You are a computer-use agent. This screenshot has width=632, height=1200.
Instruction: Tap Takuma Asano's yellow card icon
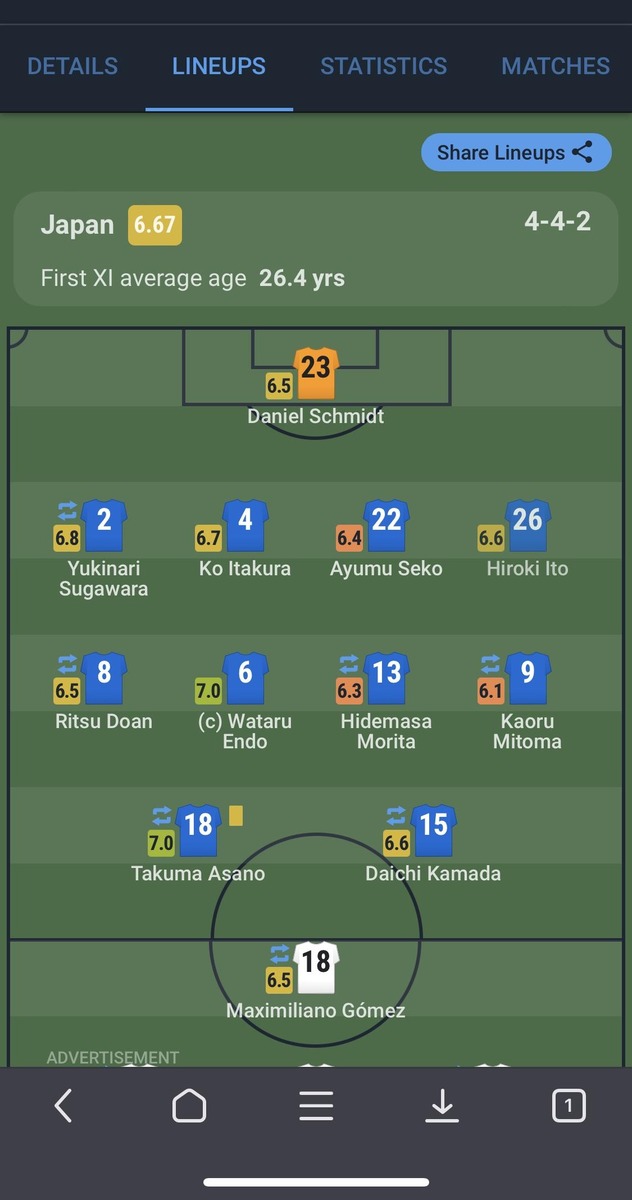[x=236, y=816]
